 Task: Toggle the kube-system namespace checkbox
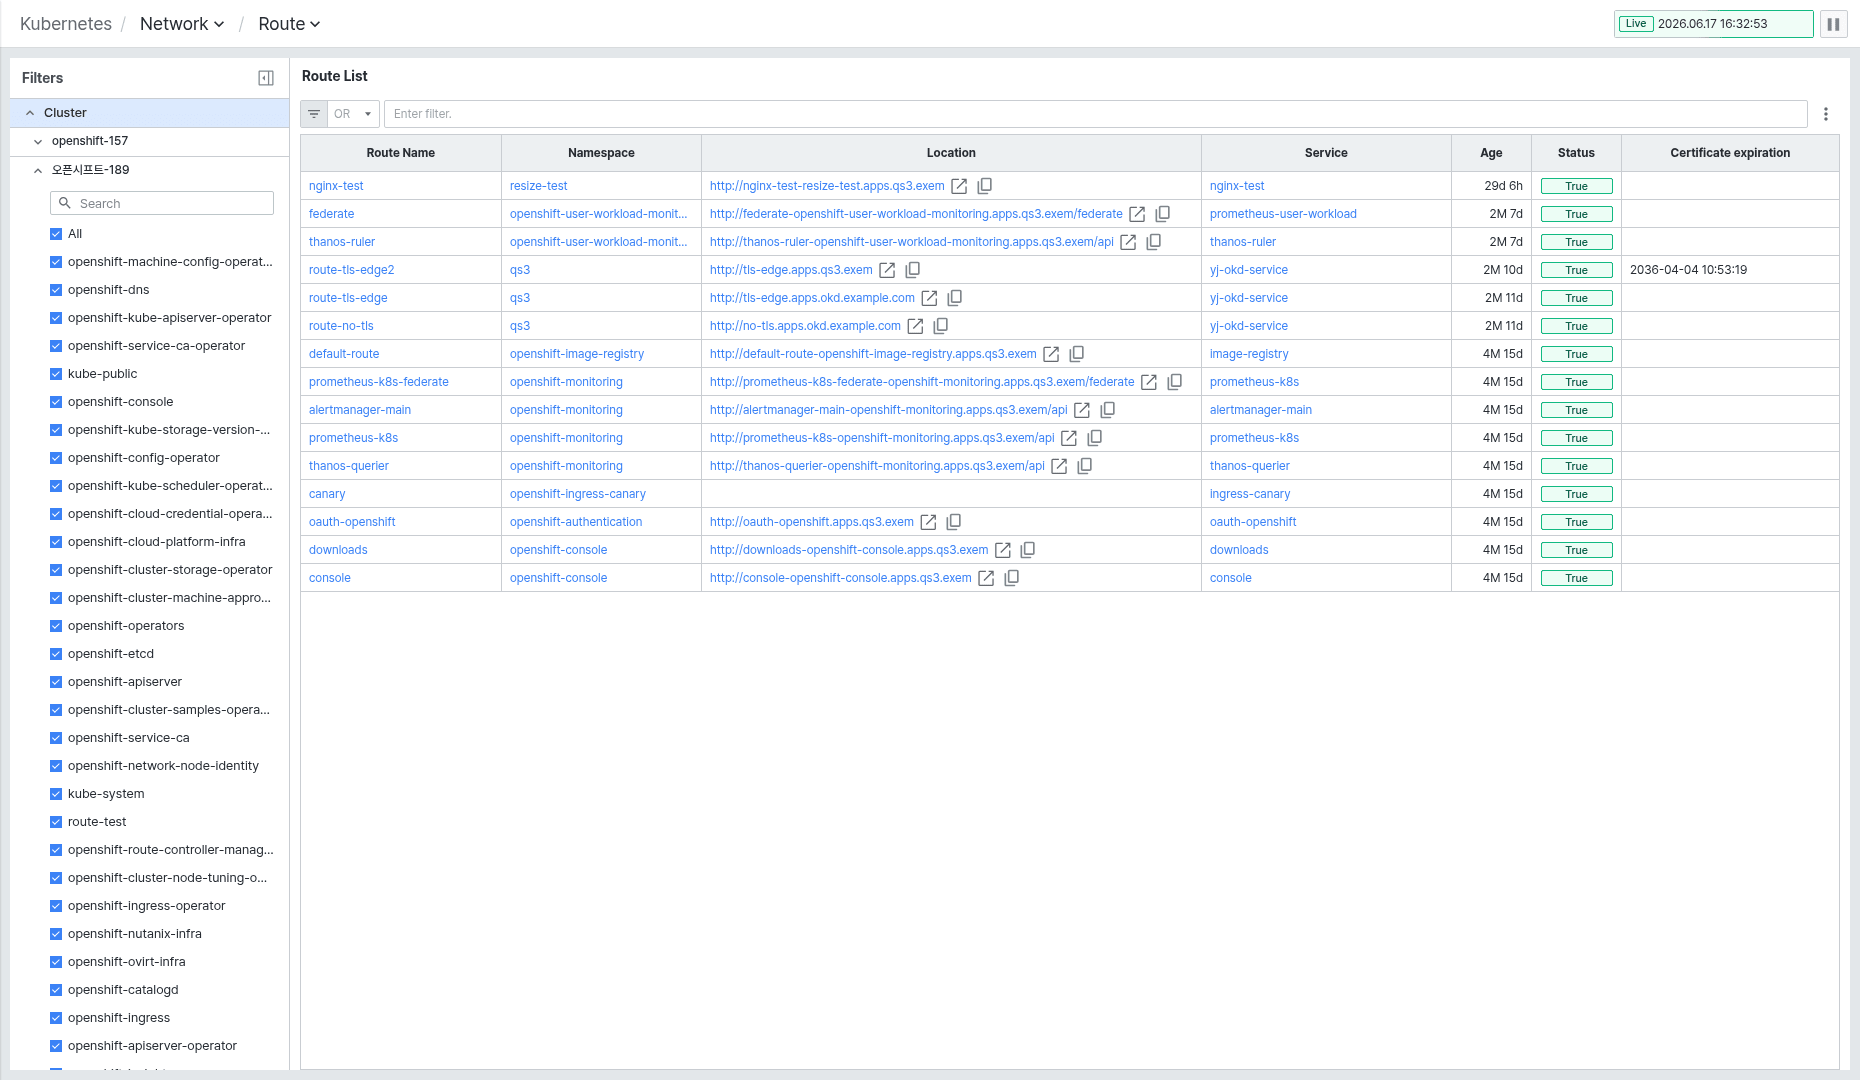click(56, 794)
